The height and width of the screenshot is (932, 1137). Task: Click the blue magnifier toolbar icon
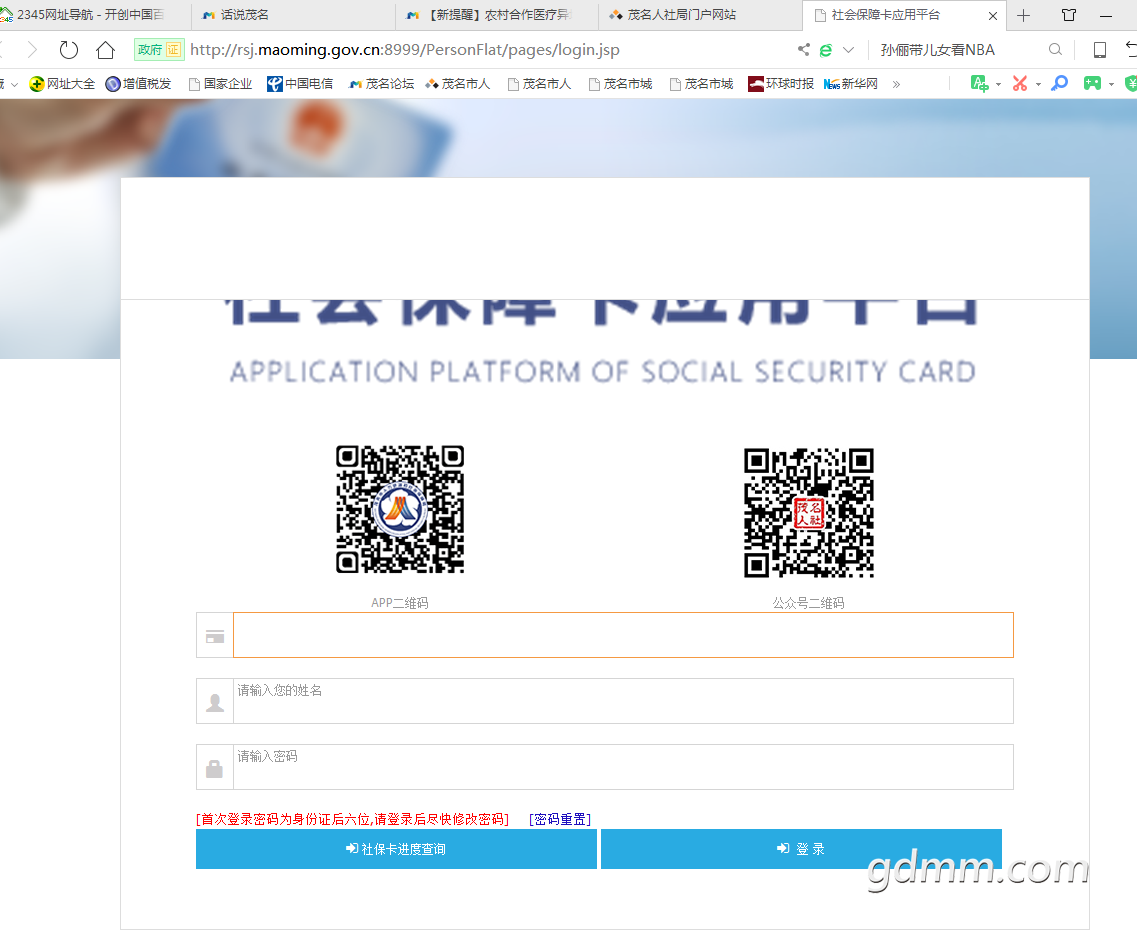pos(1059,83)
